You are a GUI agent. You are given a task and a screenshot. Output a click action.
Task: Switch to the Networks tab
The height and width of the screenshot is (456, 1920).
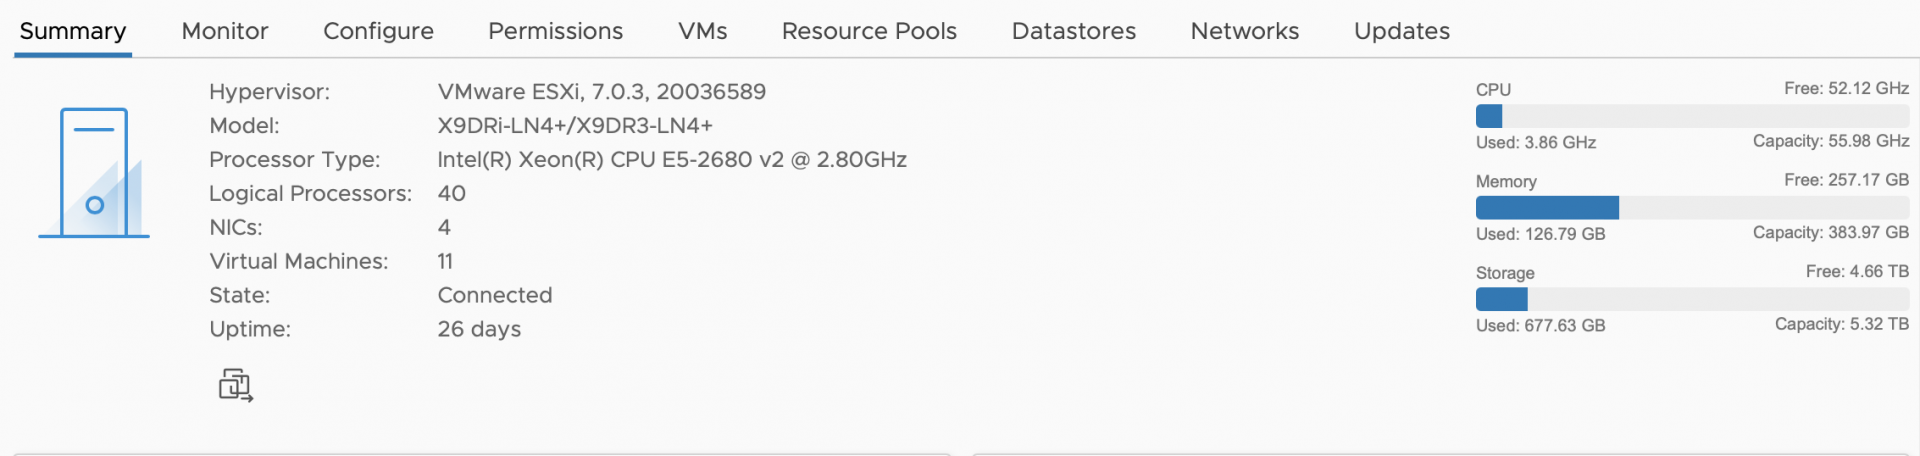(1244, 31)
